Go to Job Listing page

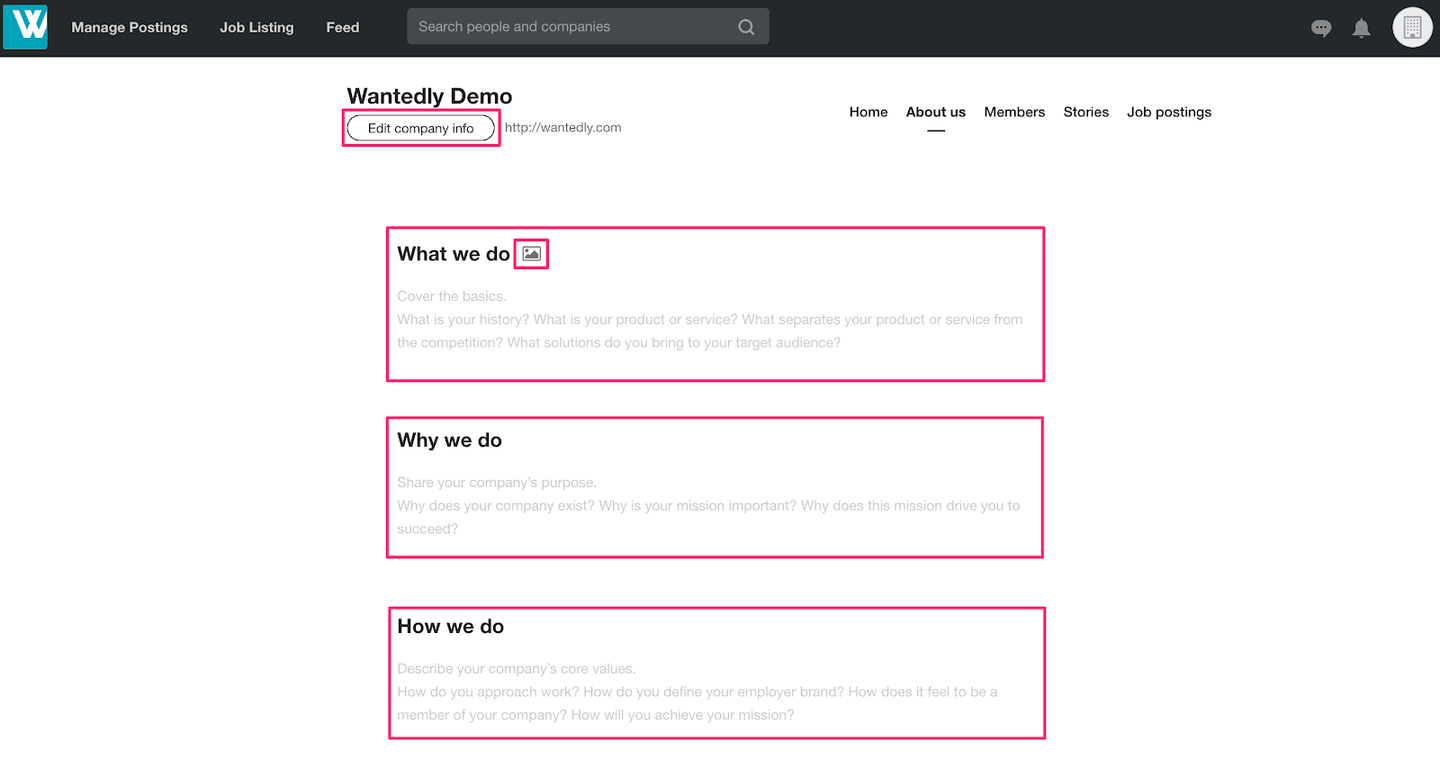pos(257,27)
